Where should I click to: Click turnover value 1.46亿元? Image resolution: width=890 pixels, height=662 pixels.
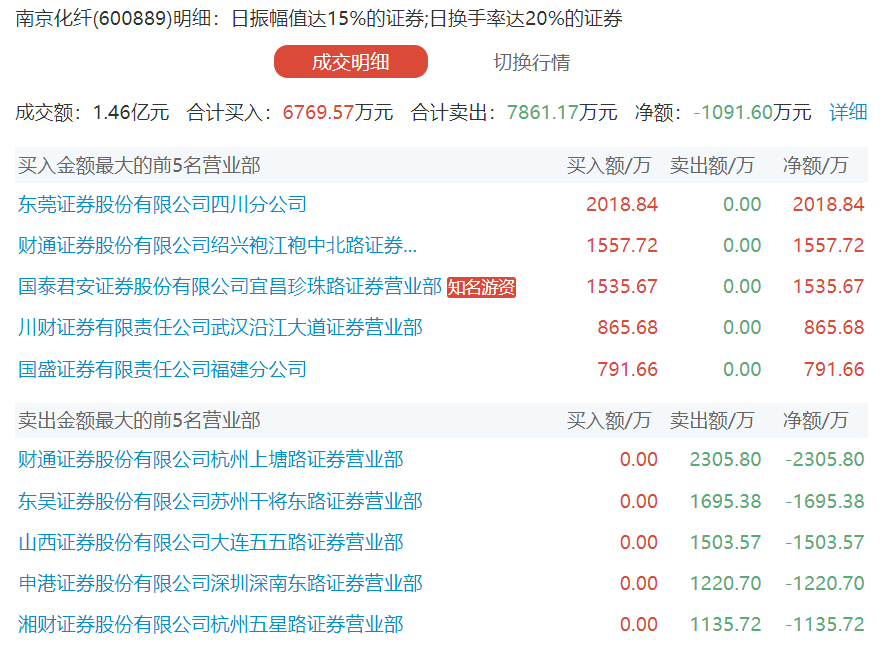tap(131, 112)
